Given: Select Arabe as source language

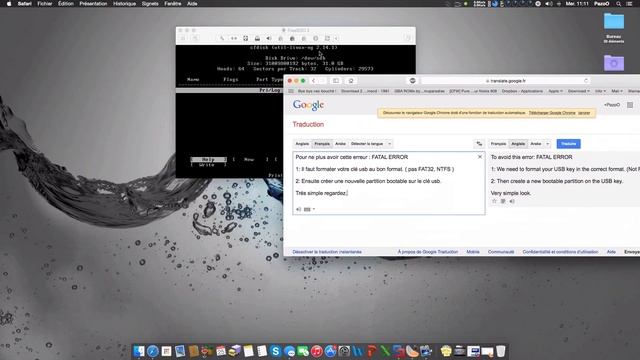Looking at the screenshot, I should click(340, 144).
